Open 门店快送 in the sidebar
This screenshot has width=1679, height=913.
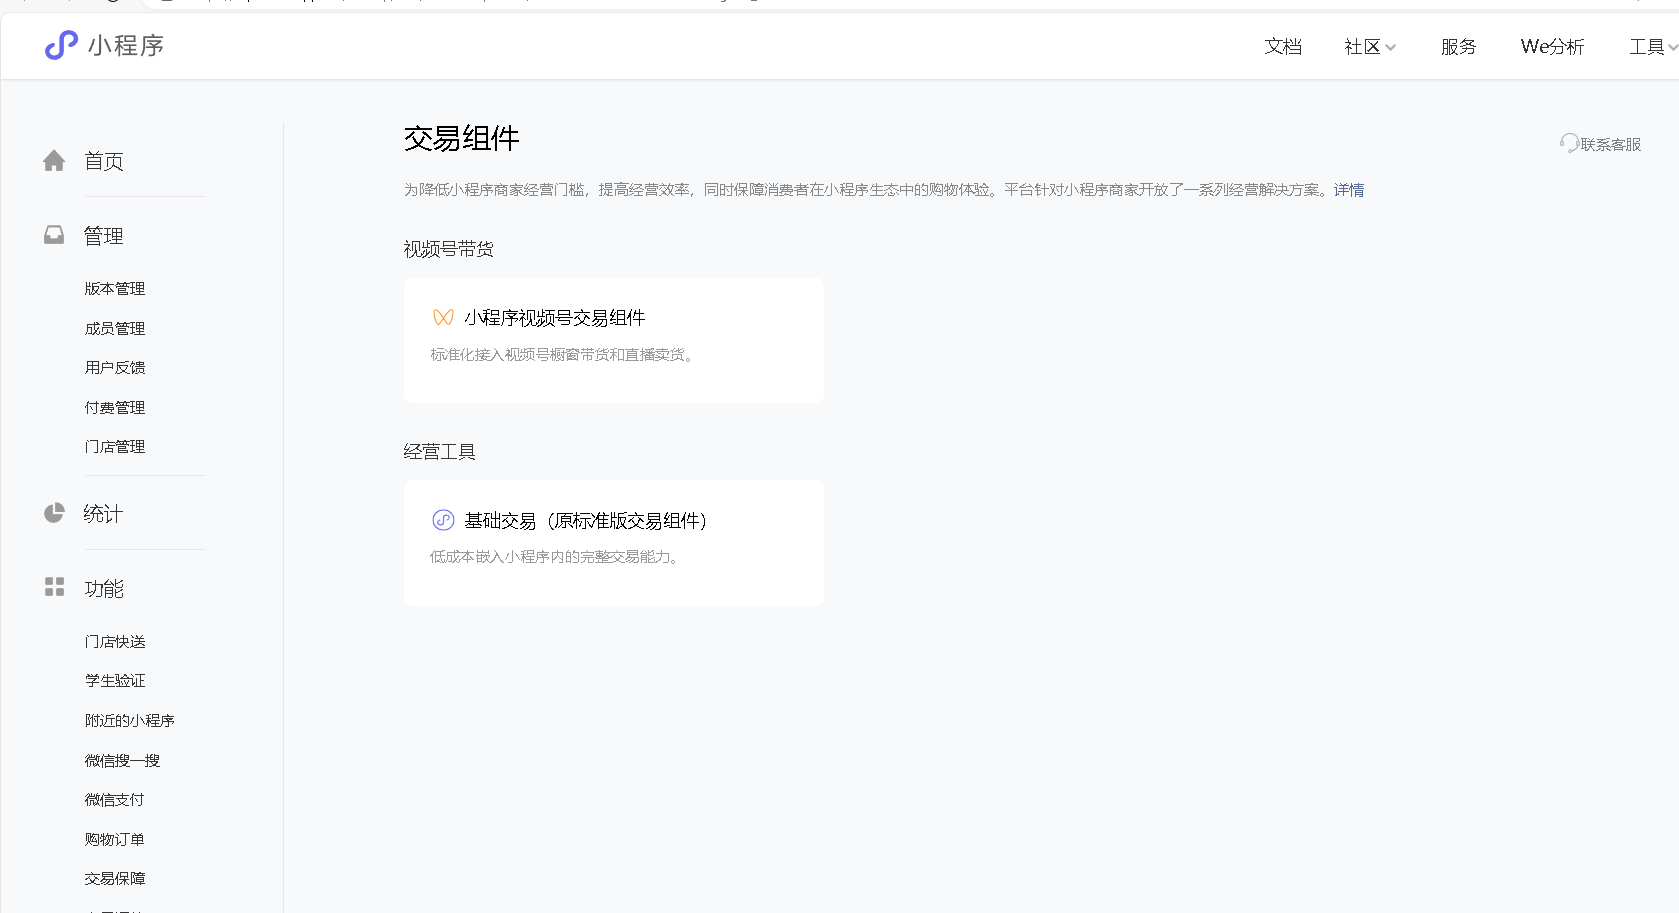[x=115, y=641]
